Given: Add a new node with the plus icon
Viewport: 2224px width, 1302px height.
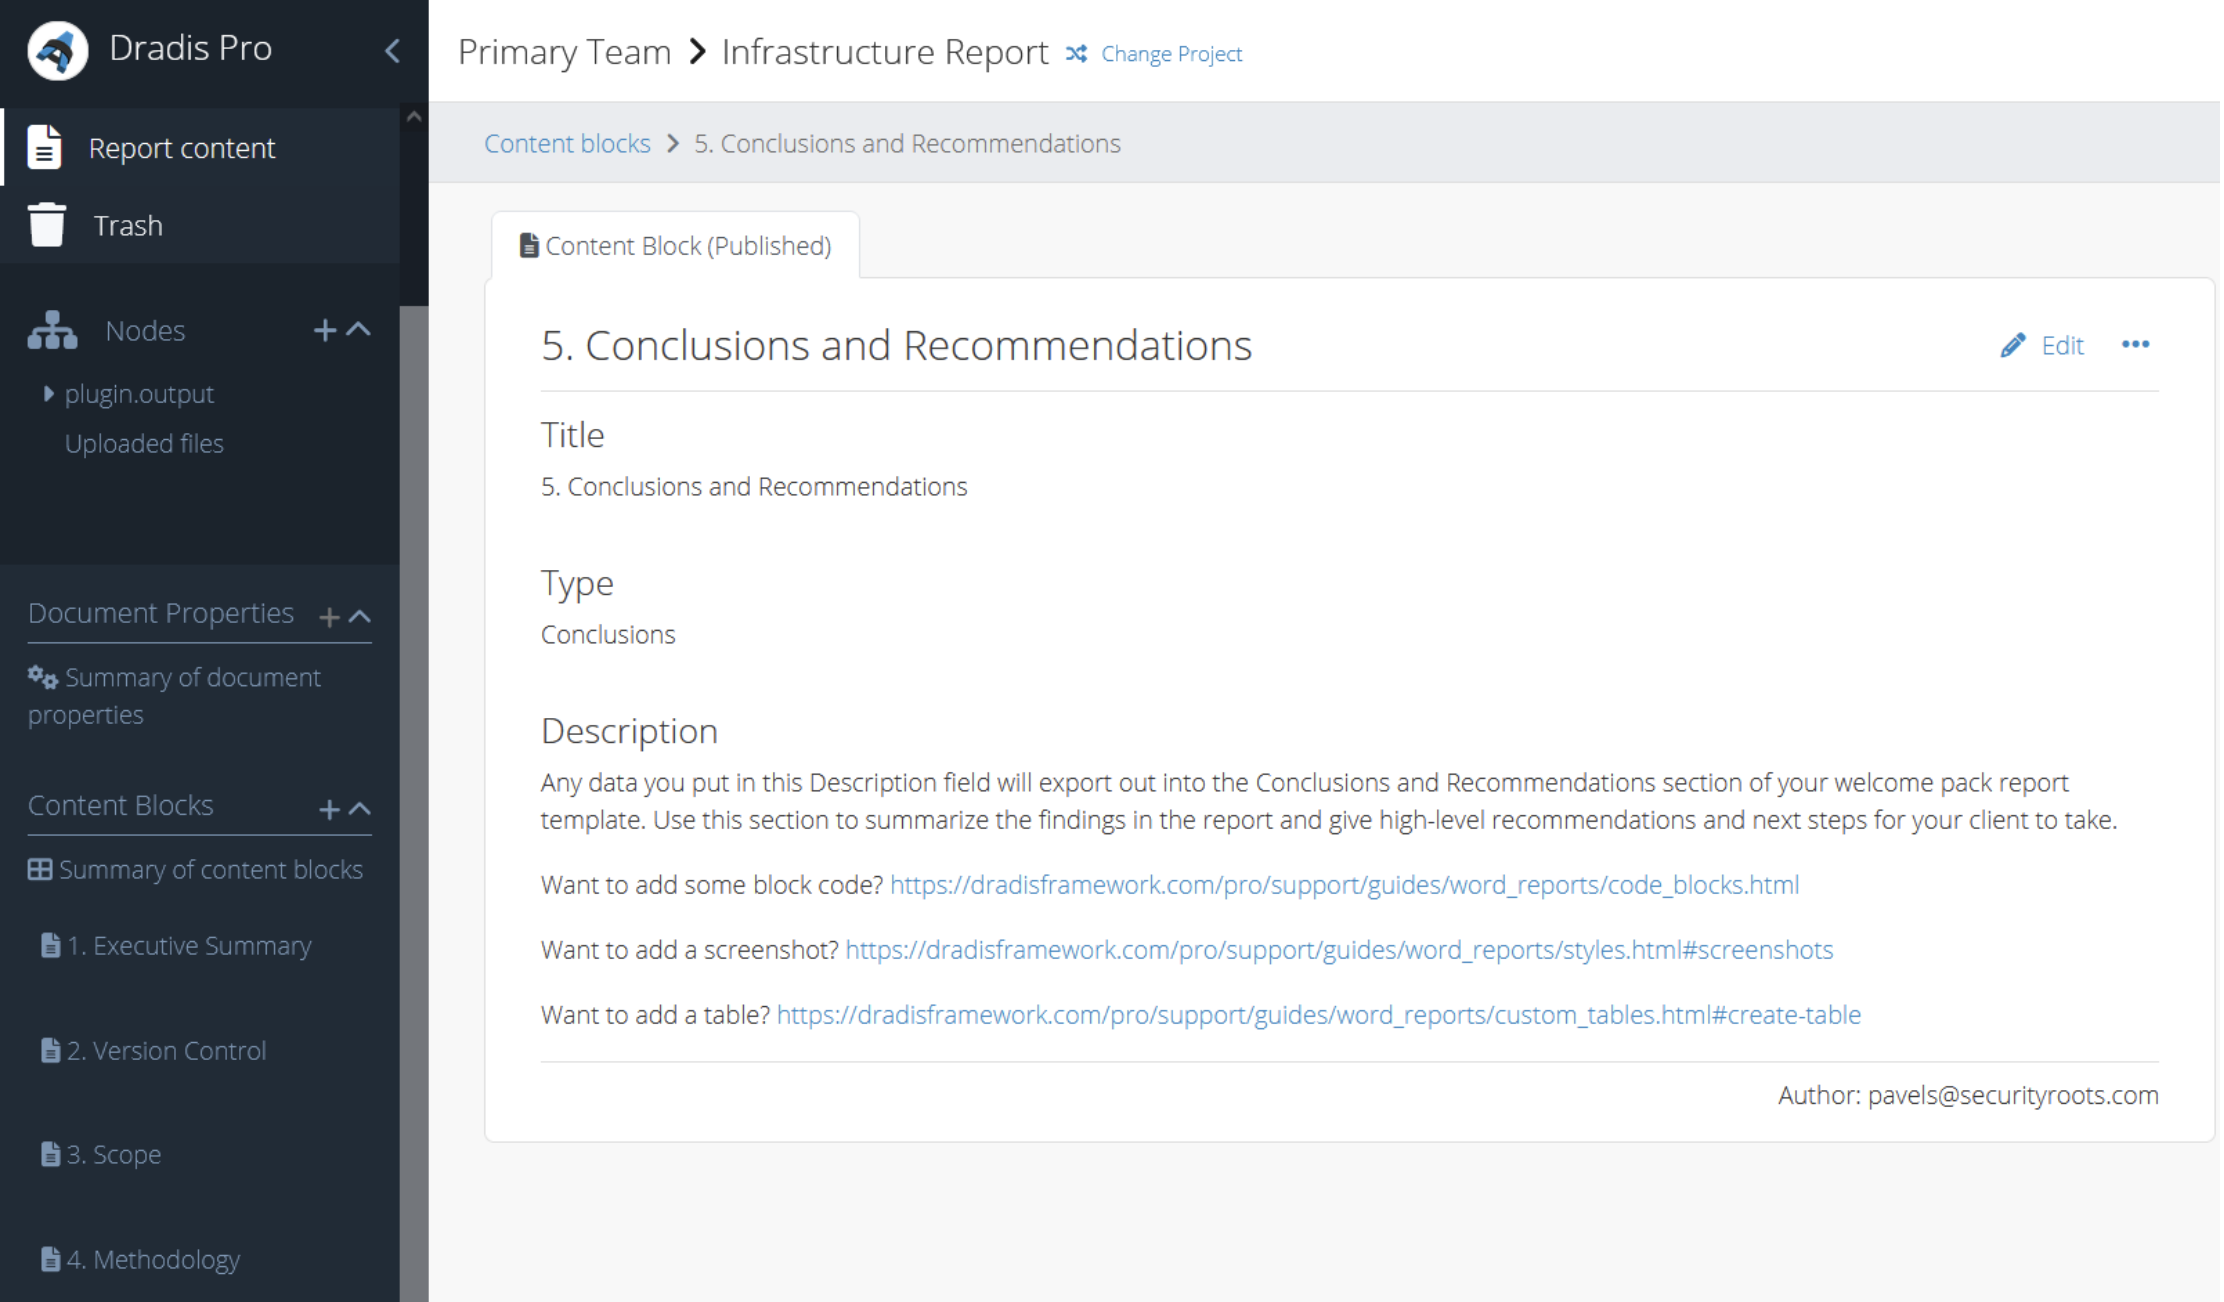Looking at the screenshot, I should (324, 330).
